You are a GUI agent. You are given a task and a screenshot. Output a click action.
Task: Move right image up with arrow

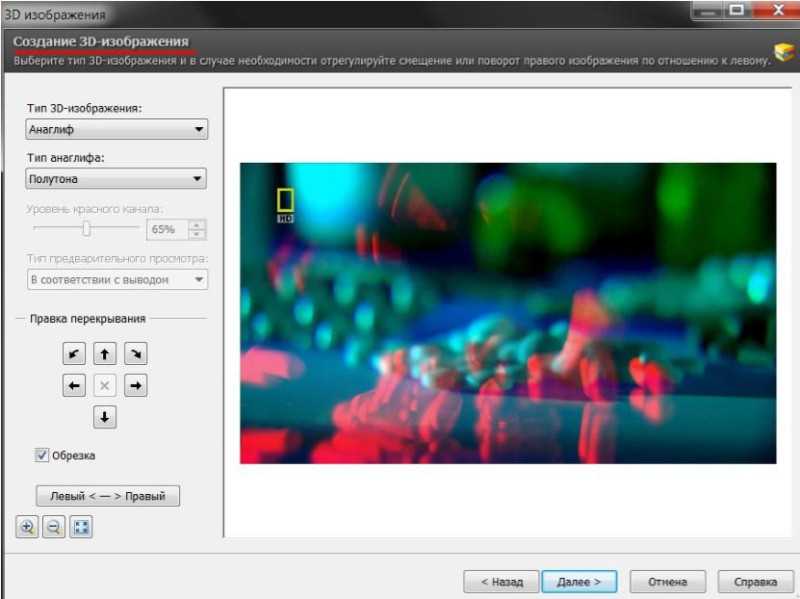click(x=105, y=354)
